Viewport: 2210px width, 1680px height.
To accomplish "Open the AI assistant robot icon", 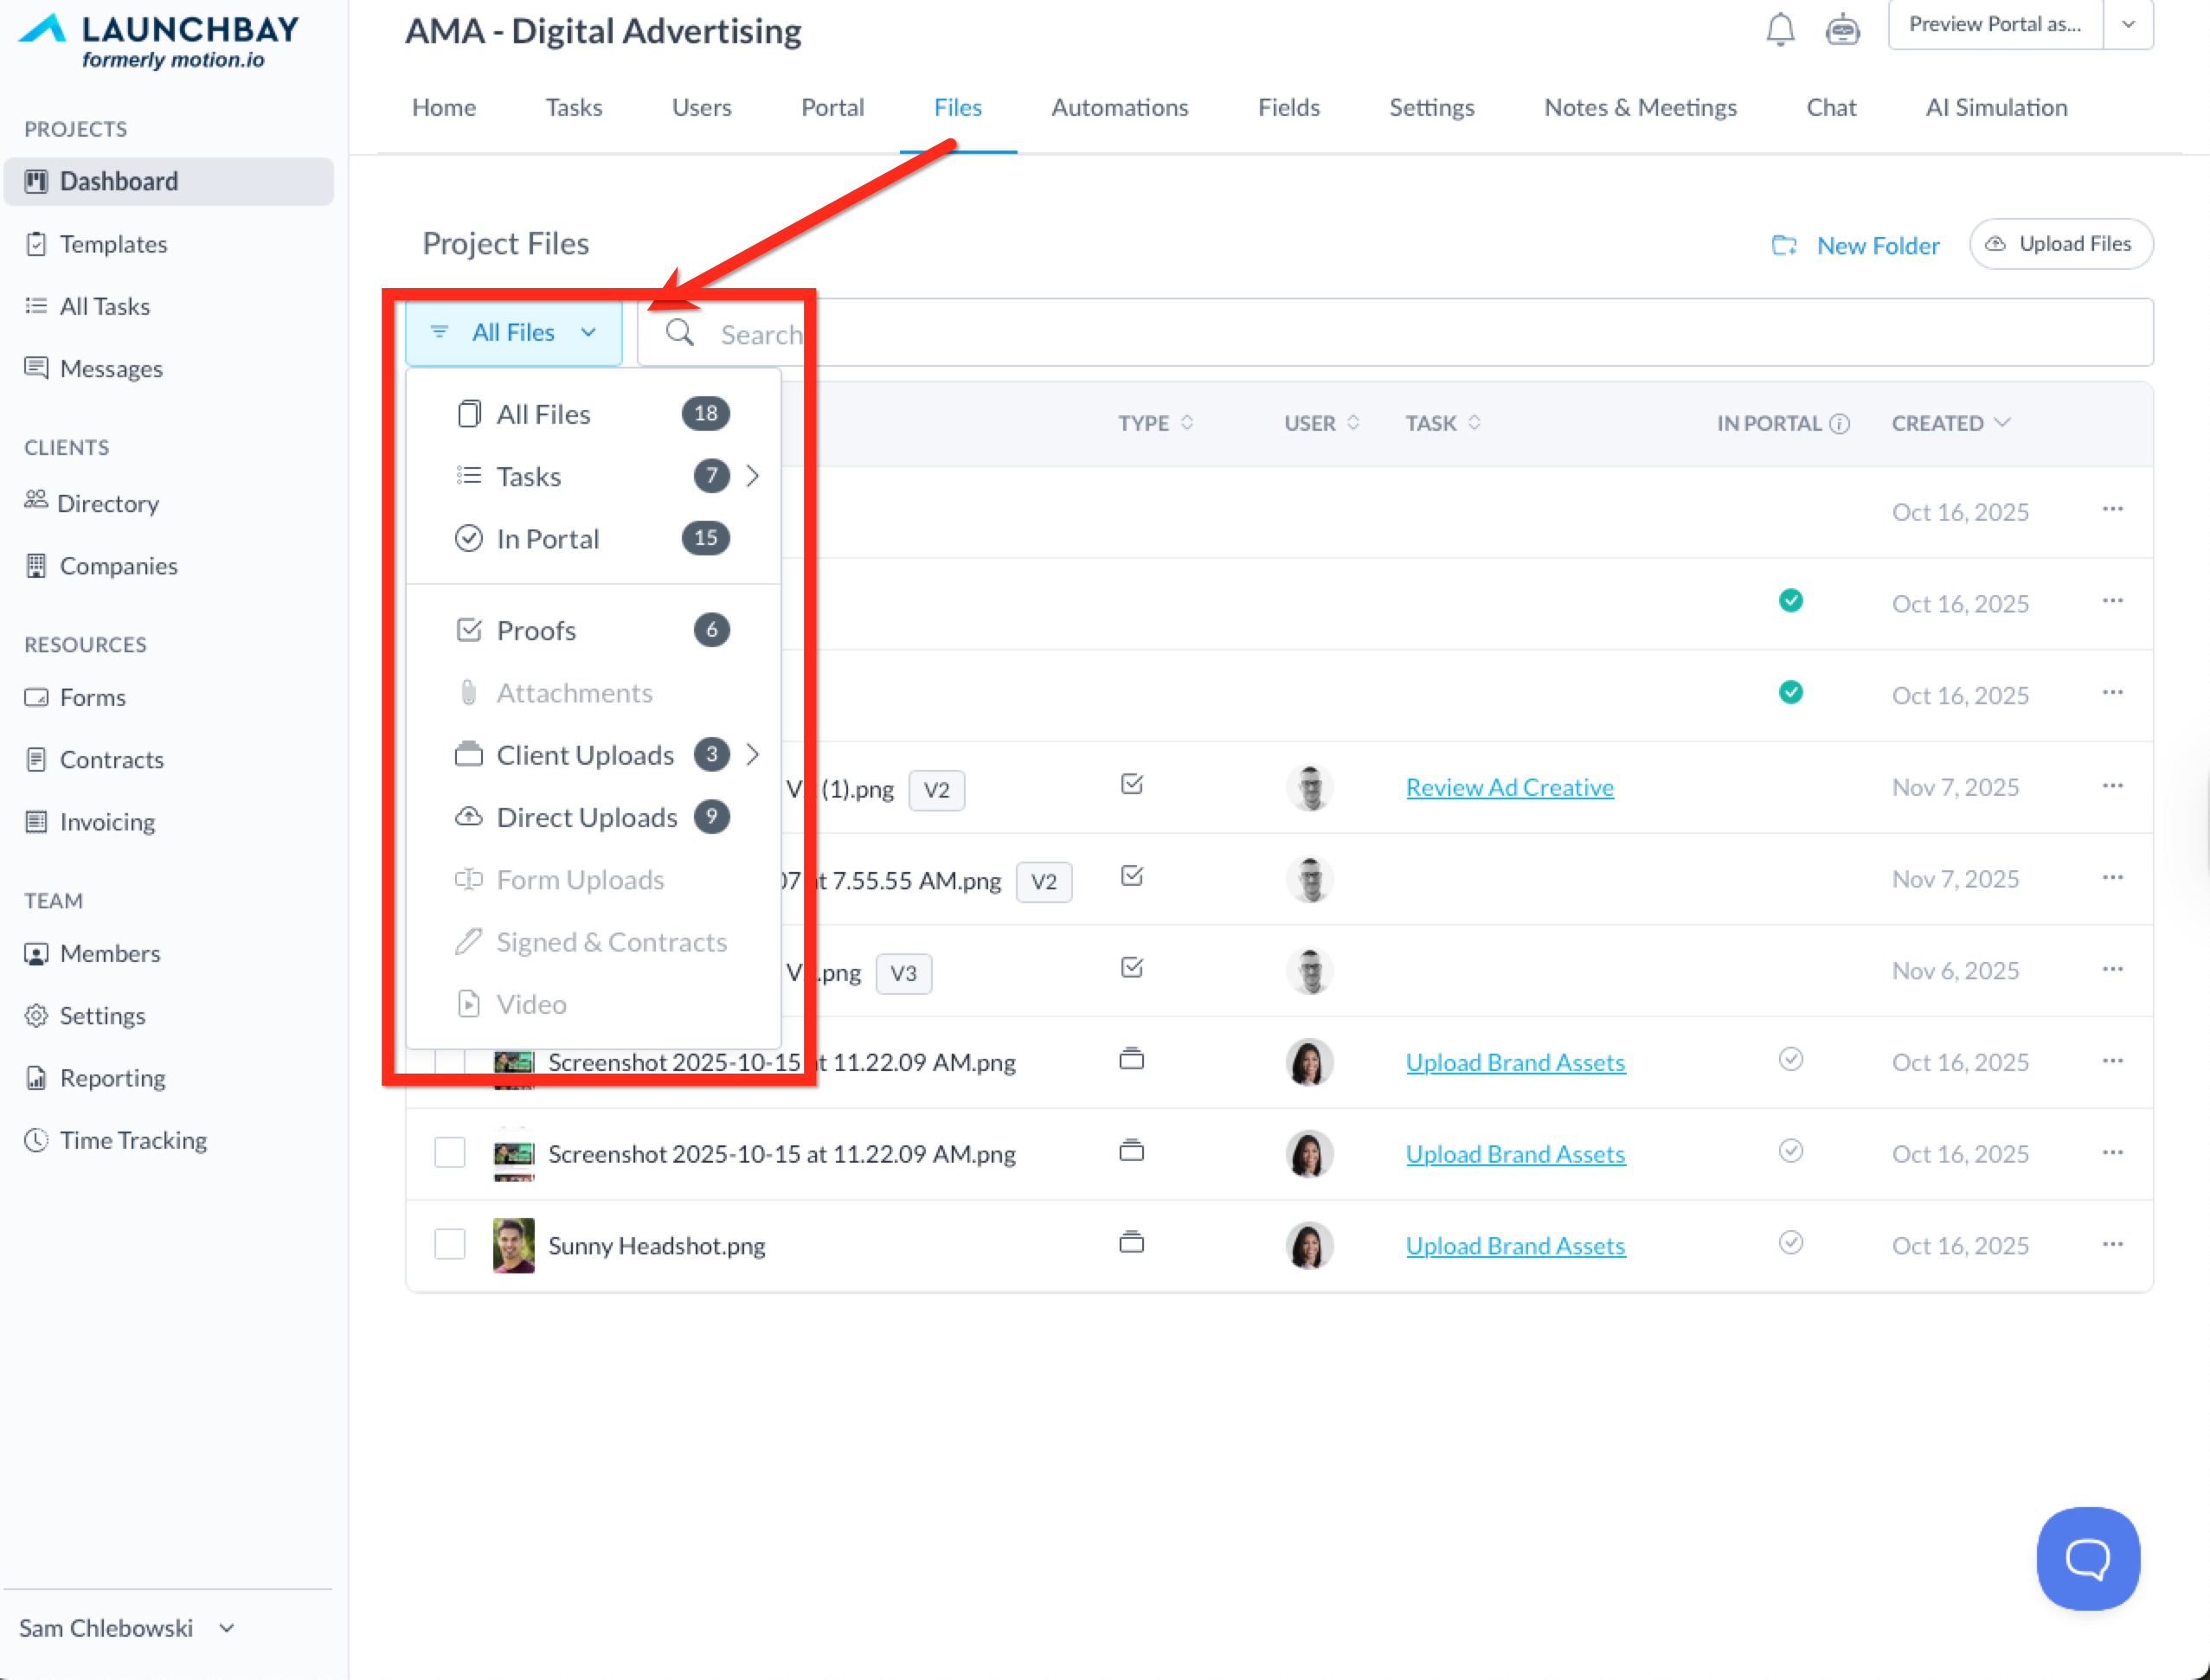I will [x=1842, y=29].
